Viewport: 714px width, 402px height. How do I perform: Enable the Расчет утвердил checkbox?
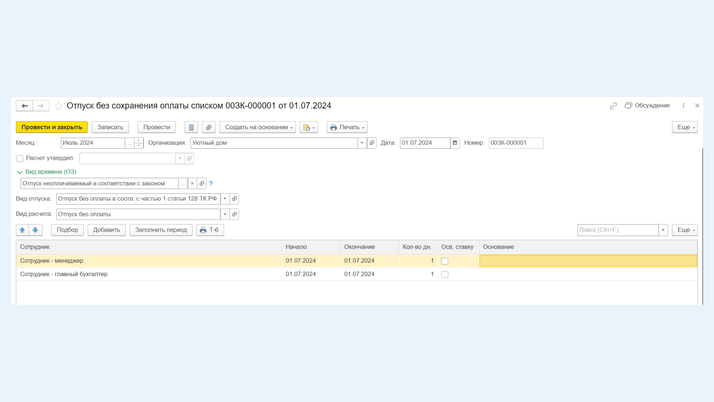20,158
